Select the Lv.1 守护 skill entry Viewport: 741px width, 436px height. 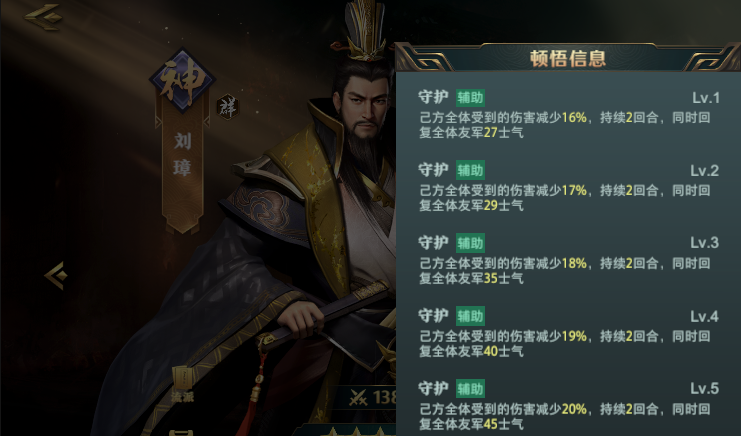click(x=569, y=114)
